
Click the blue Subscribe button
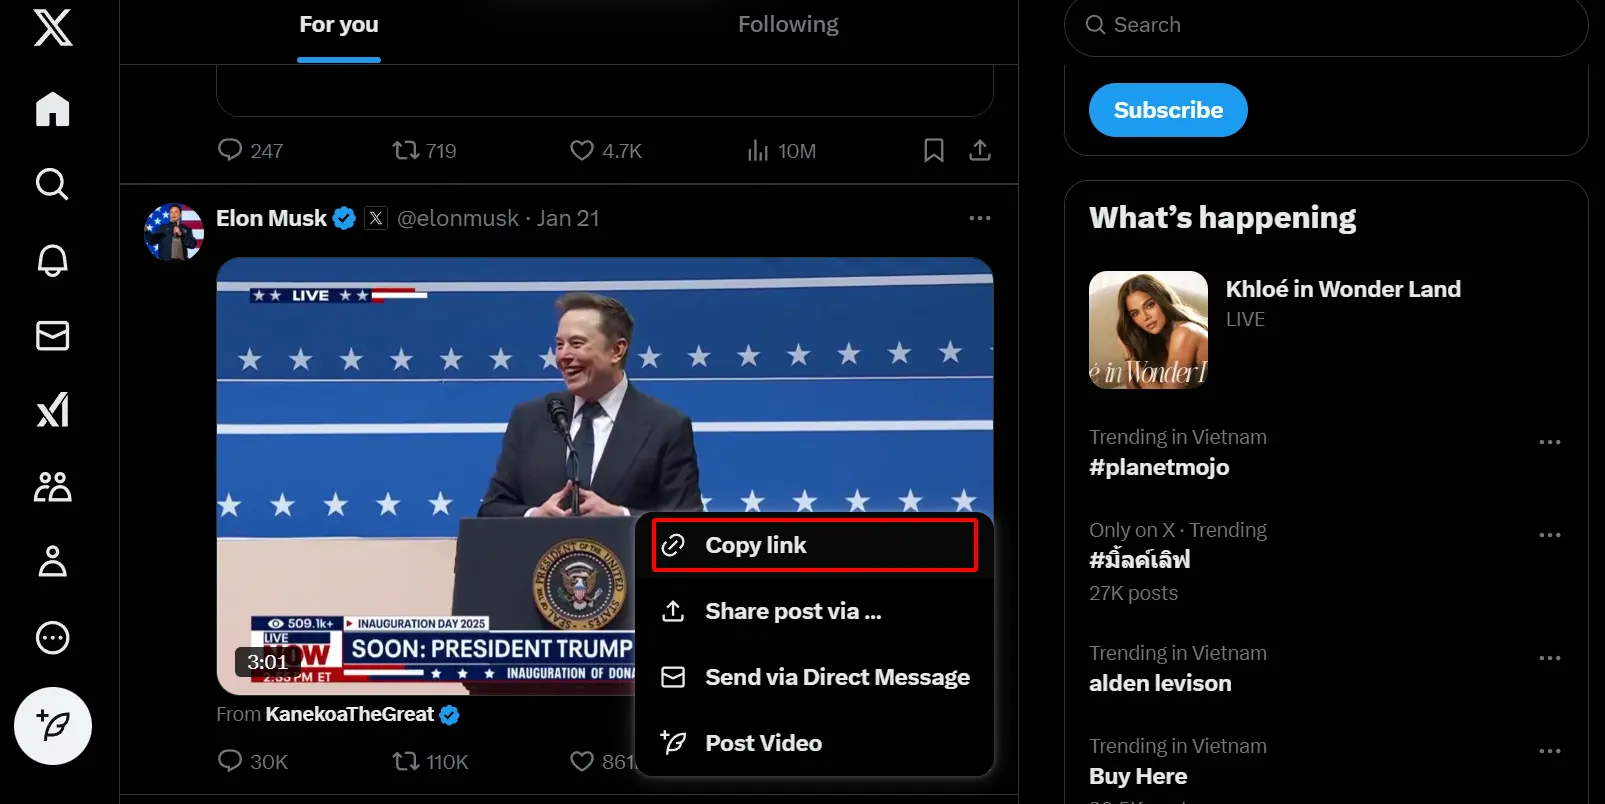pos(1168,110)
